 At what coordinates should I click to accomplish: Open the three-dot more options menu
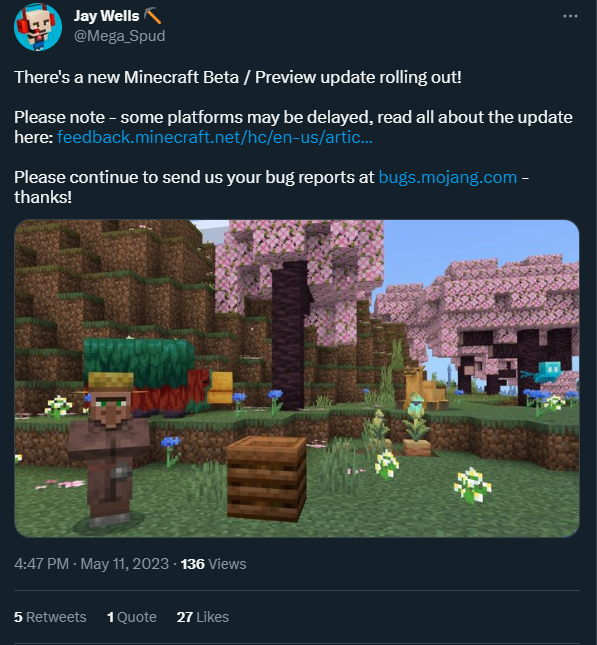click(570, 16)
